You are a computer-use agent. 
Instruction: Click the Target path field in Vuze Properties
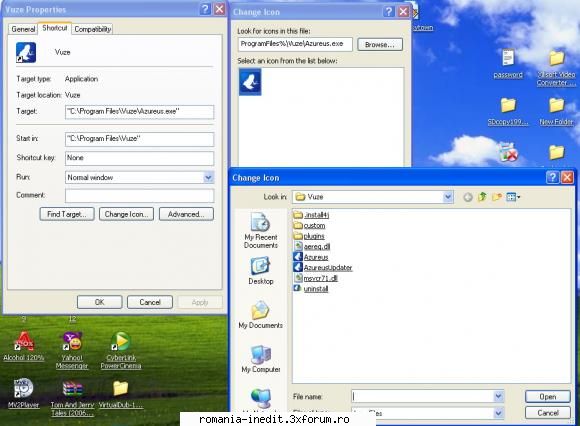coord(139,112)
